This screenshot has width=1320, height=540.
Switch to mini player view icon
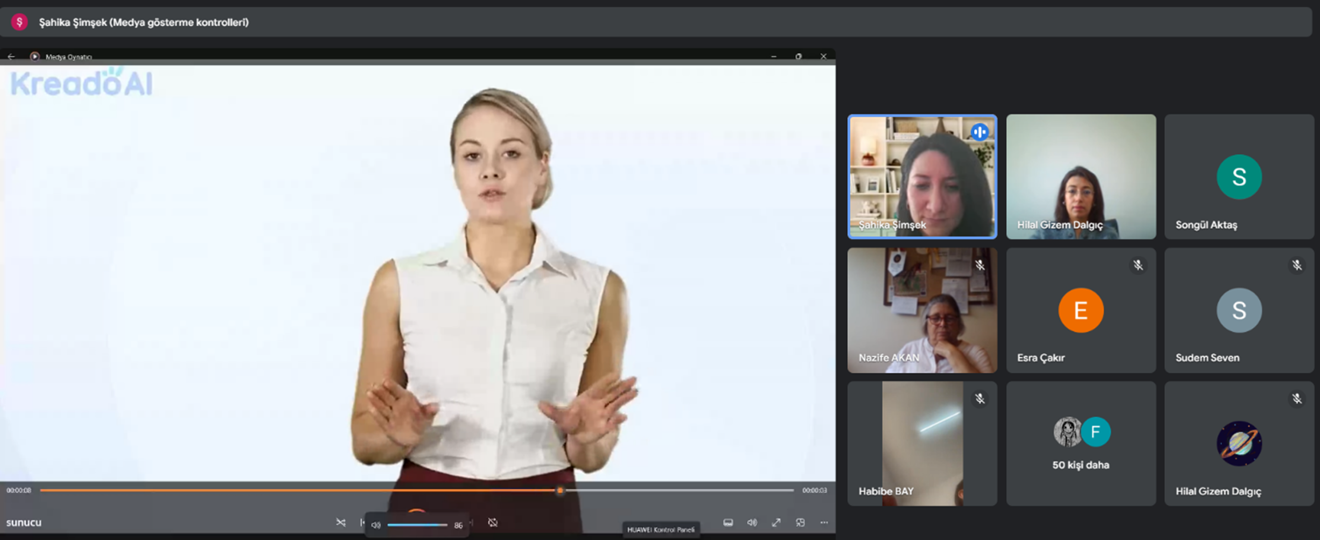pos(800,523)
